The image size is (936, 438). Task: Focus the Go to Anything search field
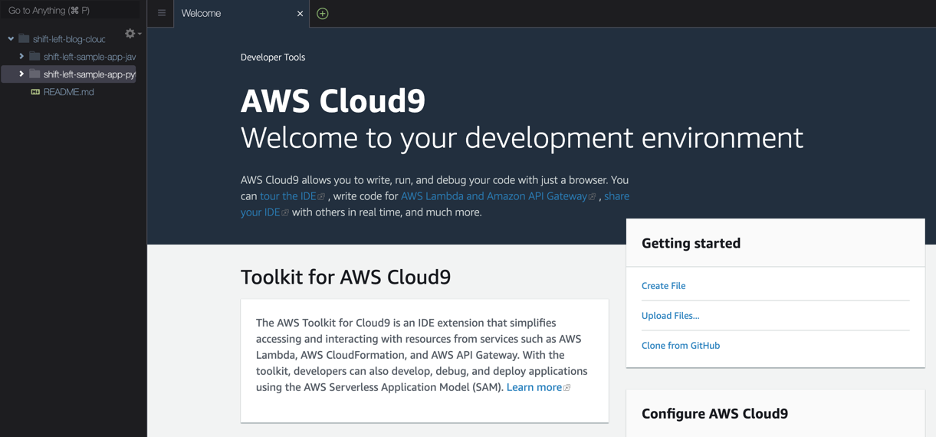click(70, 11)
